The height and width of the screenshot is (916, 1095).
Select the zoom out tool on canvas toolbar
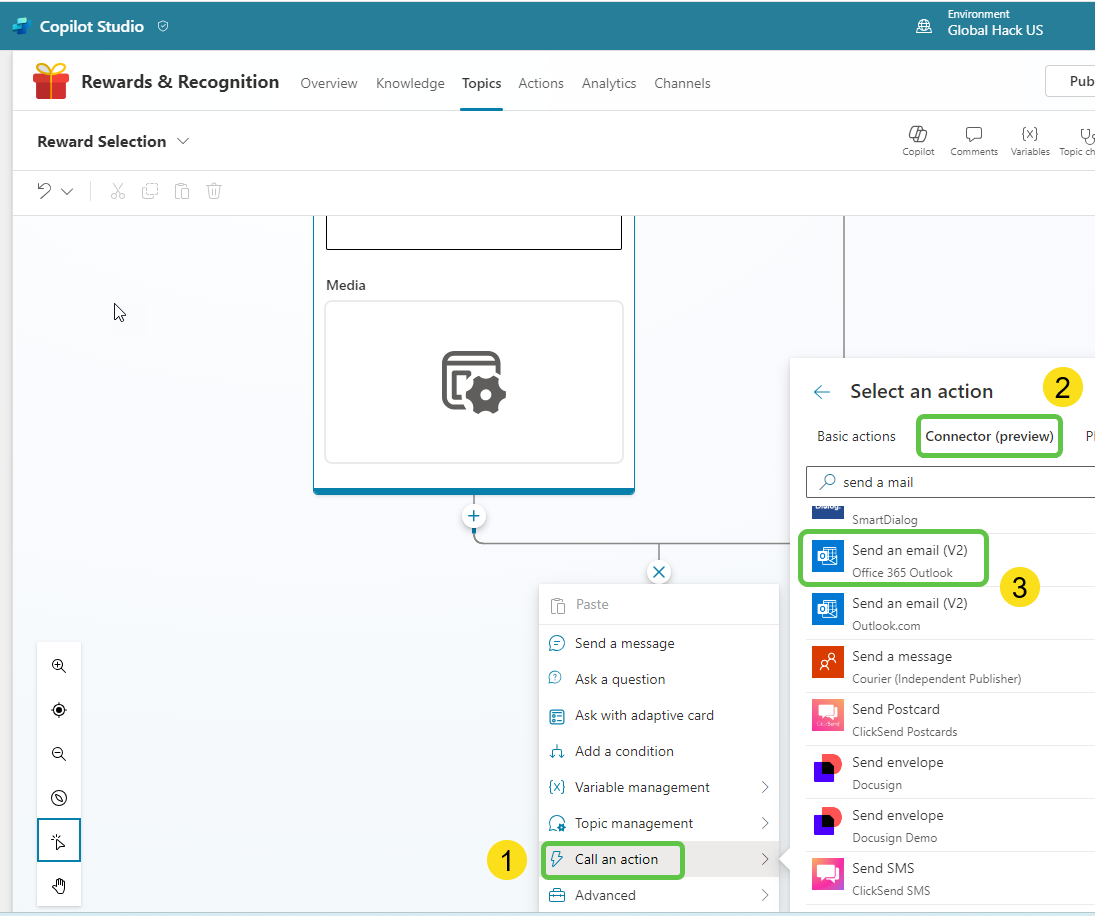point(59,754)
